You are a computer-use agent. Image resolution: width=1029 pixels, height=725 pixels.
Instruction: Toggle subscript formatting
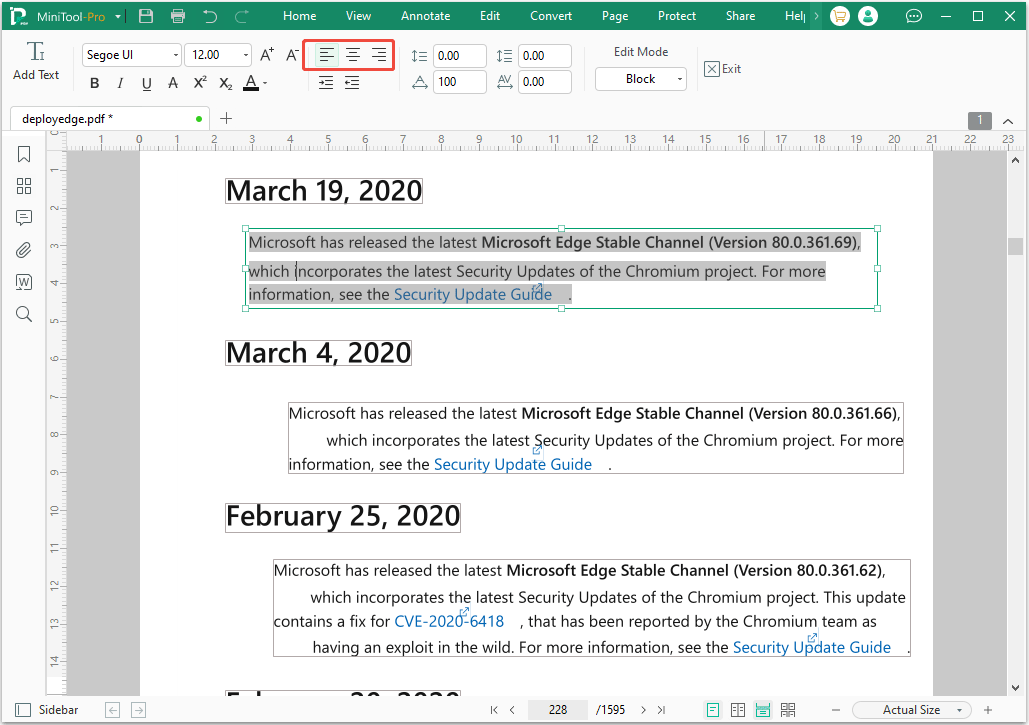pyautogui.click(x=226, y=83)
